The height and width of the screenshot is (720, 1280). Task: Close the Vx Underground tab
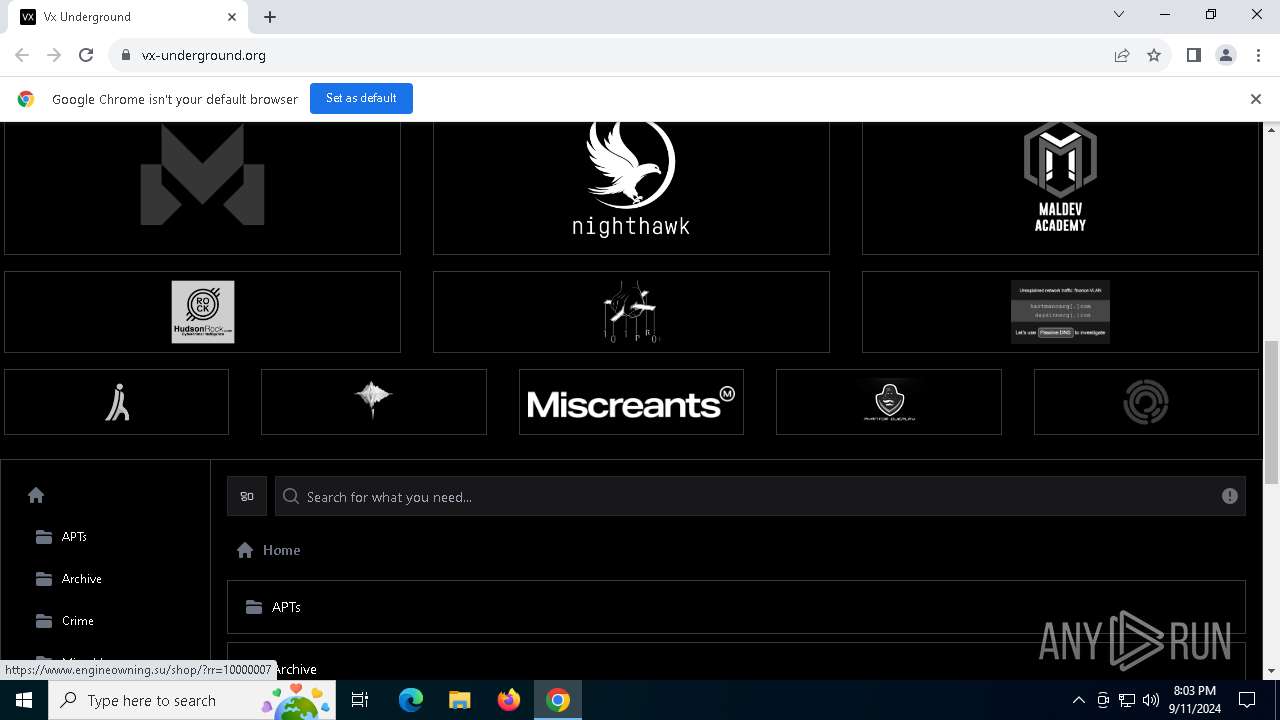coord(232,17)
